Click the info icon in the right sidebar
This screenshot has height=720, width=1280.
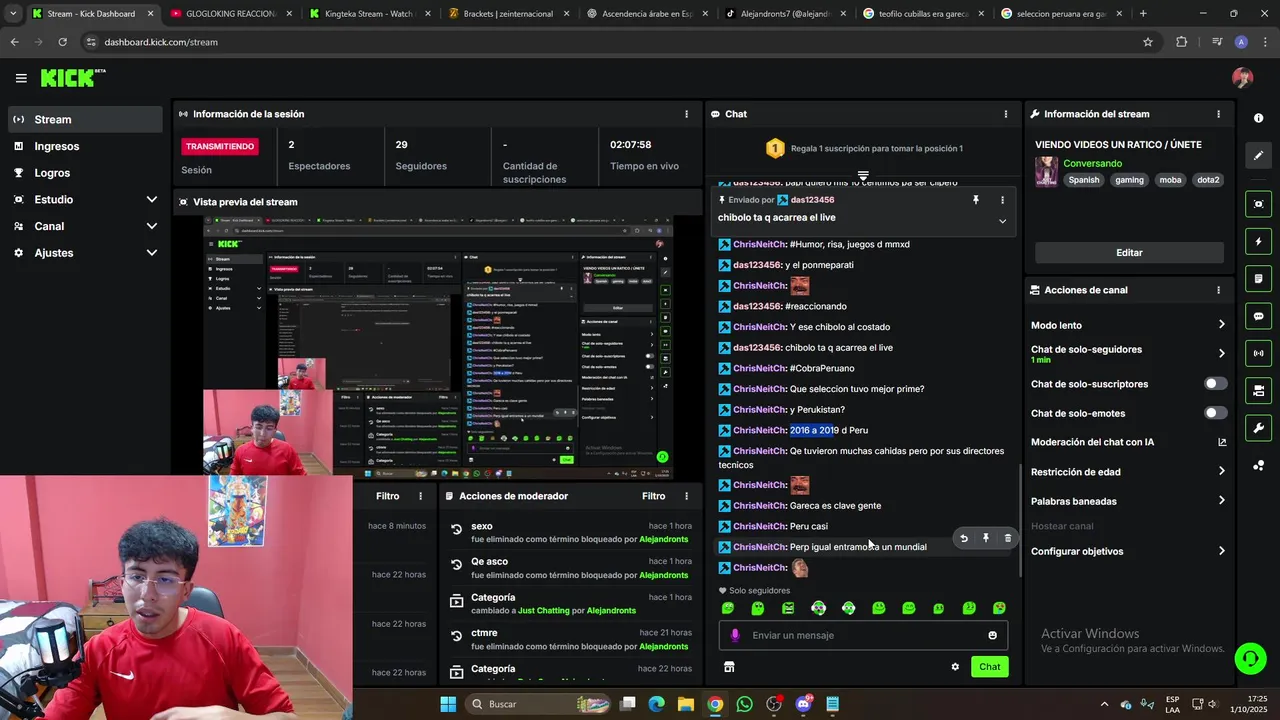pyautogui.click(x=1258, y=118)
